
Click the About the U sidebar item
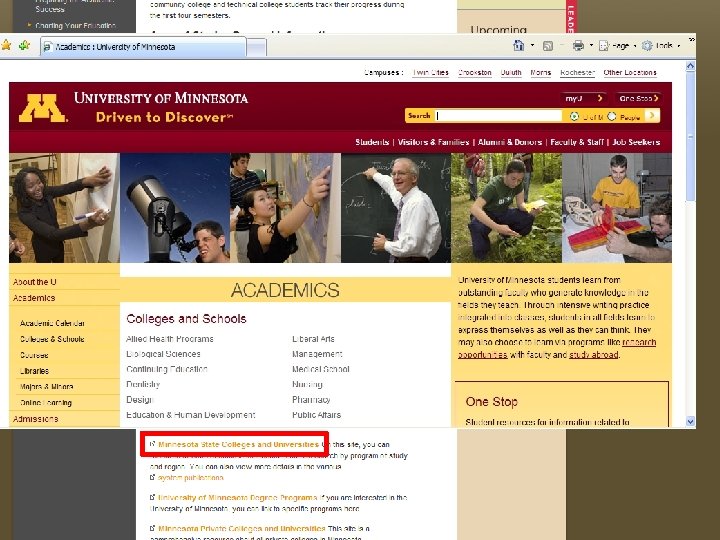[x=35, y=282]
